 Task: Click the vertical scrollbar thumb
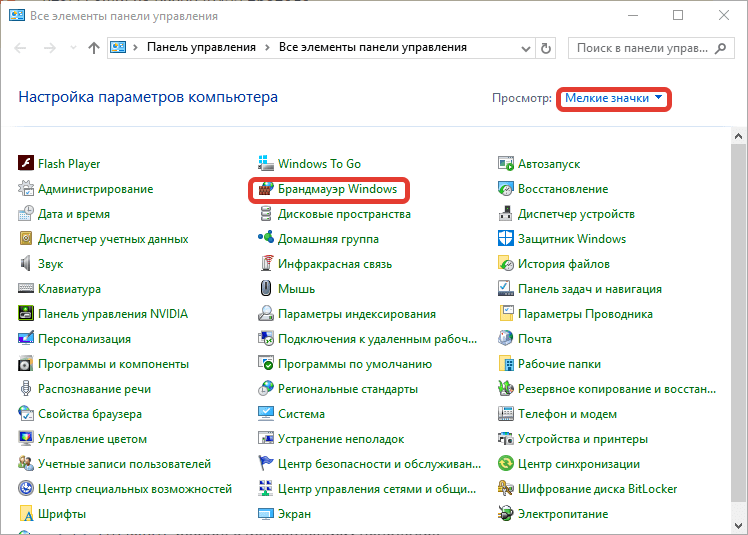pos(738,323)
